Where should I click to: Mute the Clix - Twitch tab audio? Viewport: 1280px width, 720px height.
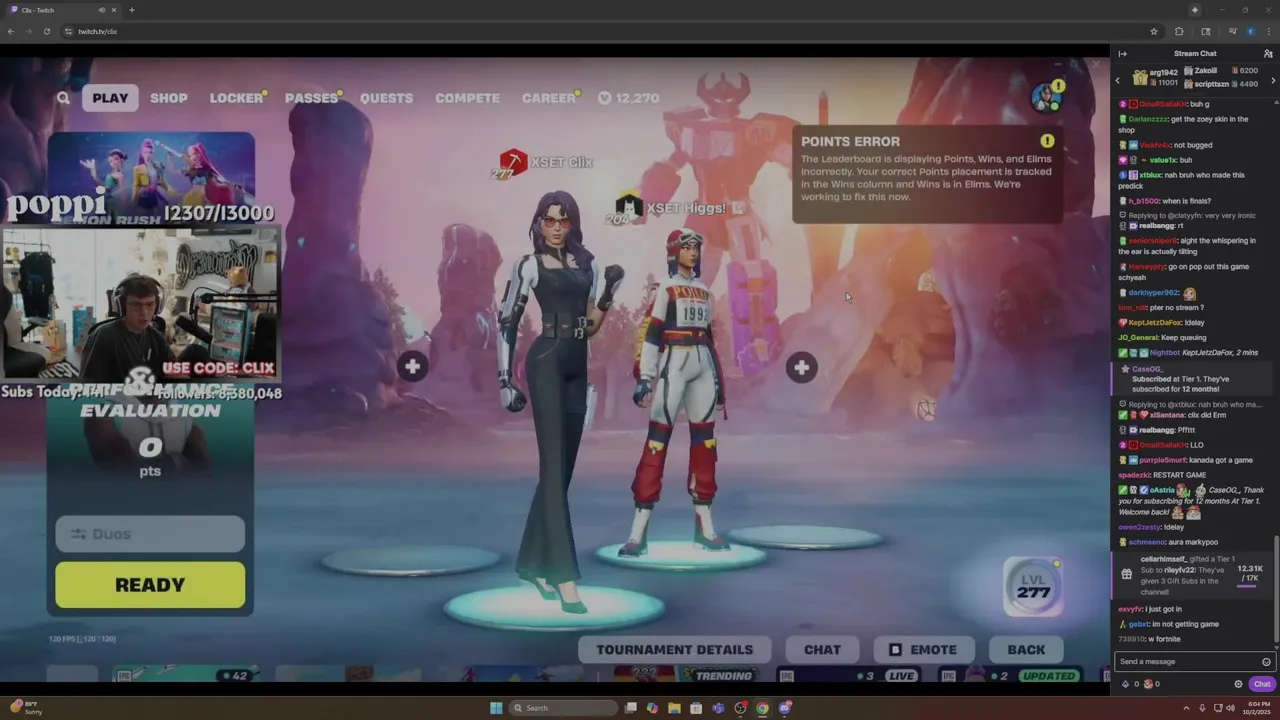click(x=102, y=10)
